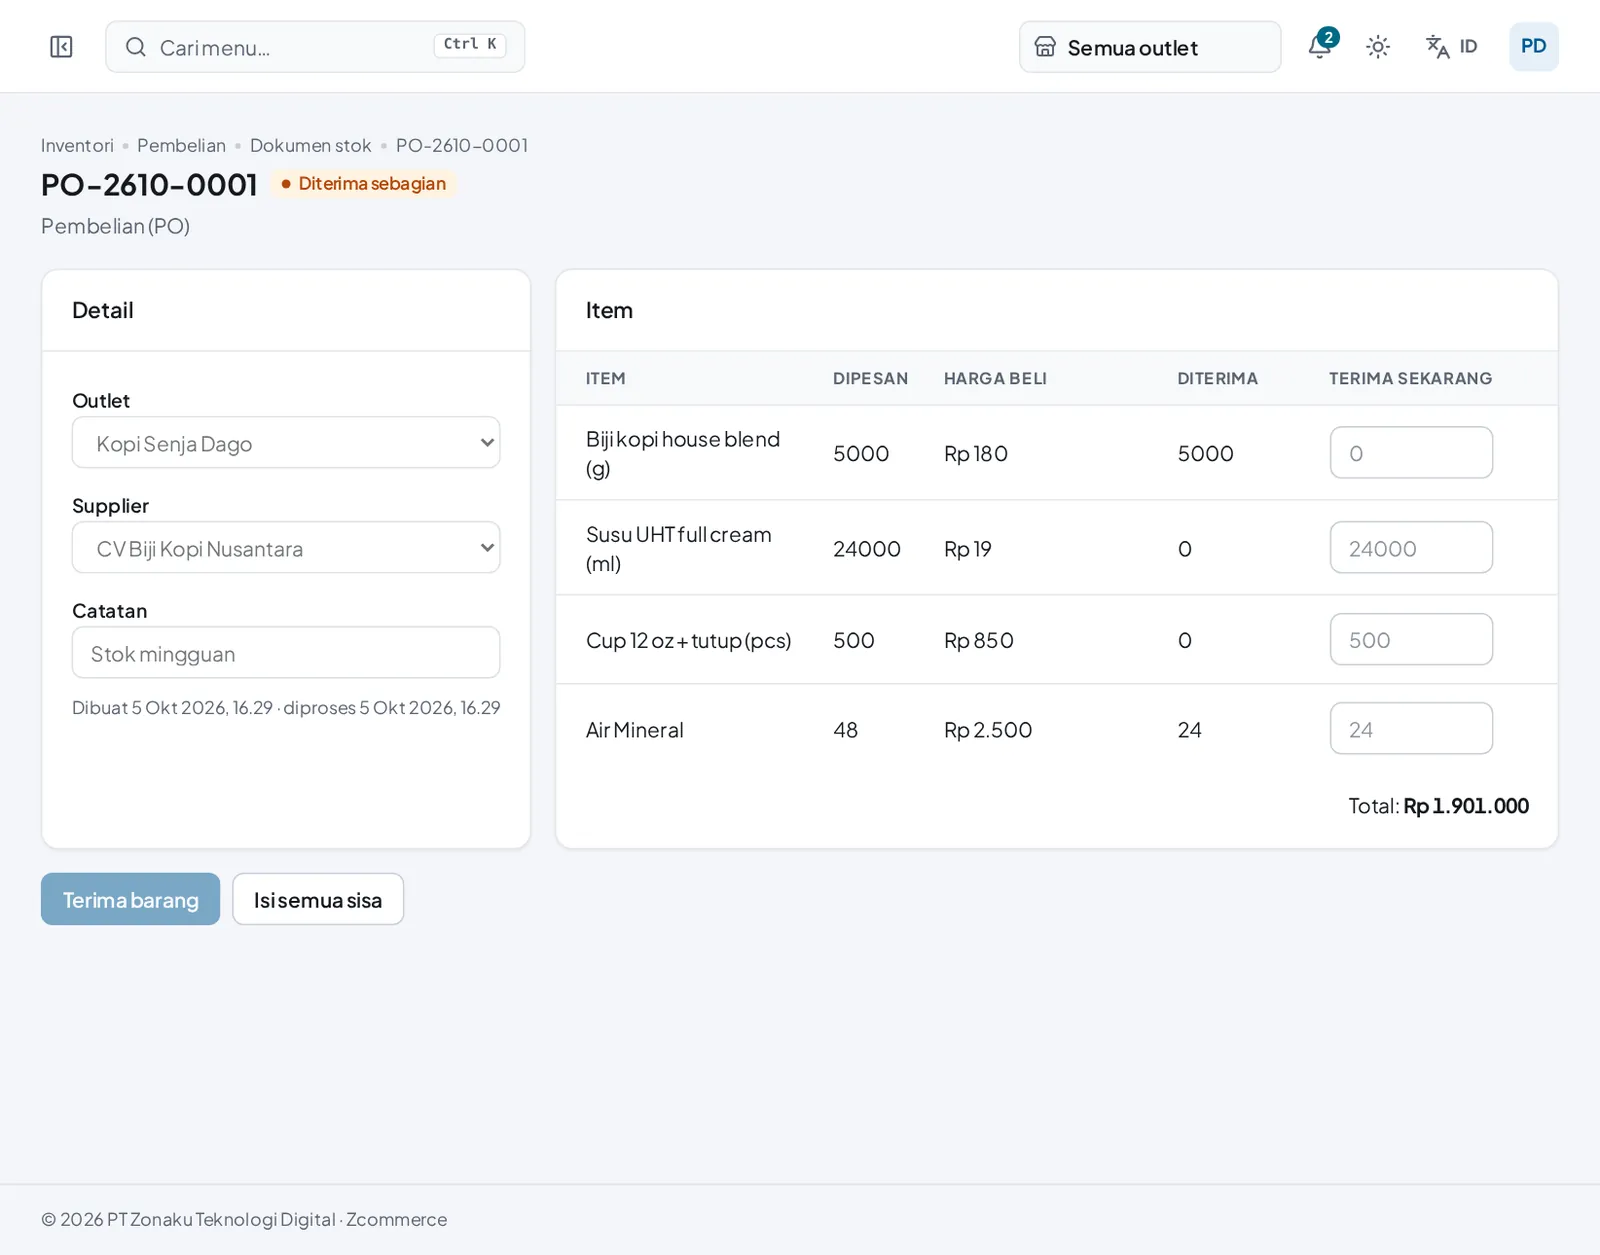Image resolution: width=1600 pixels, height=1255 pixels.
Task: Click the HARGA BELI column header
Action: (995, 379)
